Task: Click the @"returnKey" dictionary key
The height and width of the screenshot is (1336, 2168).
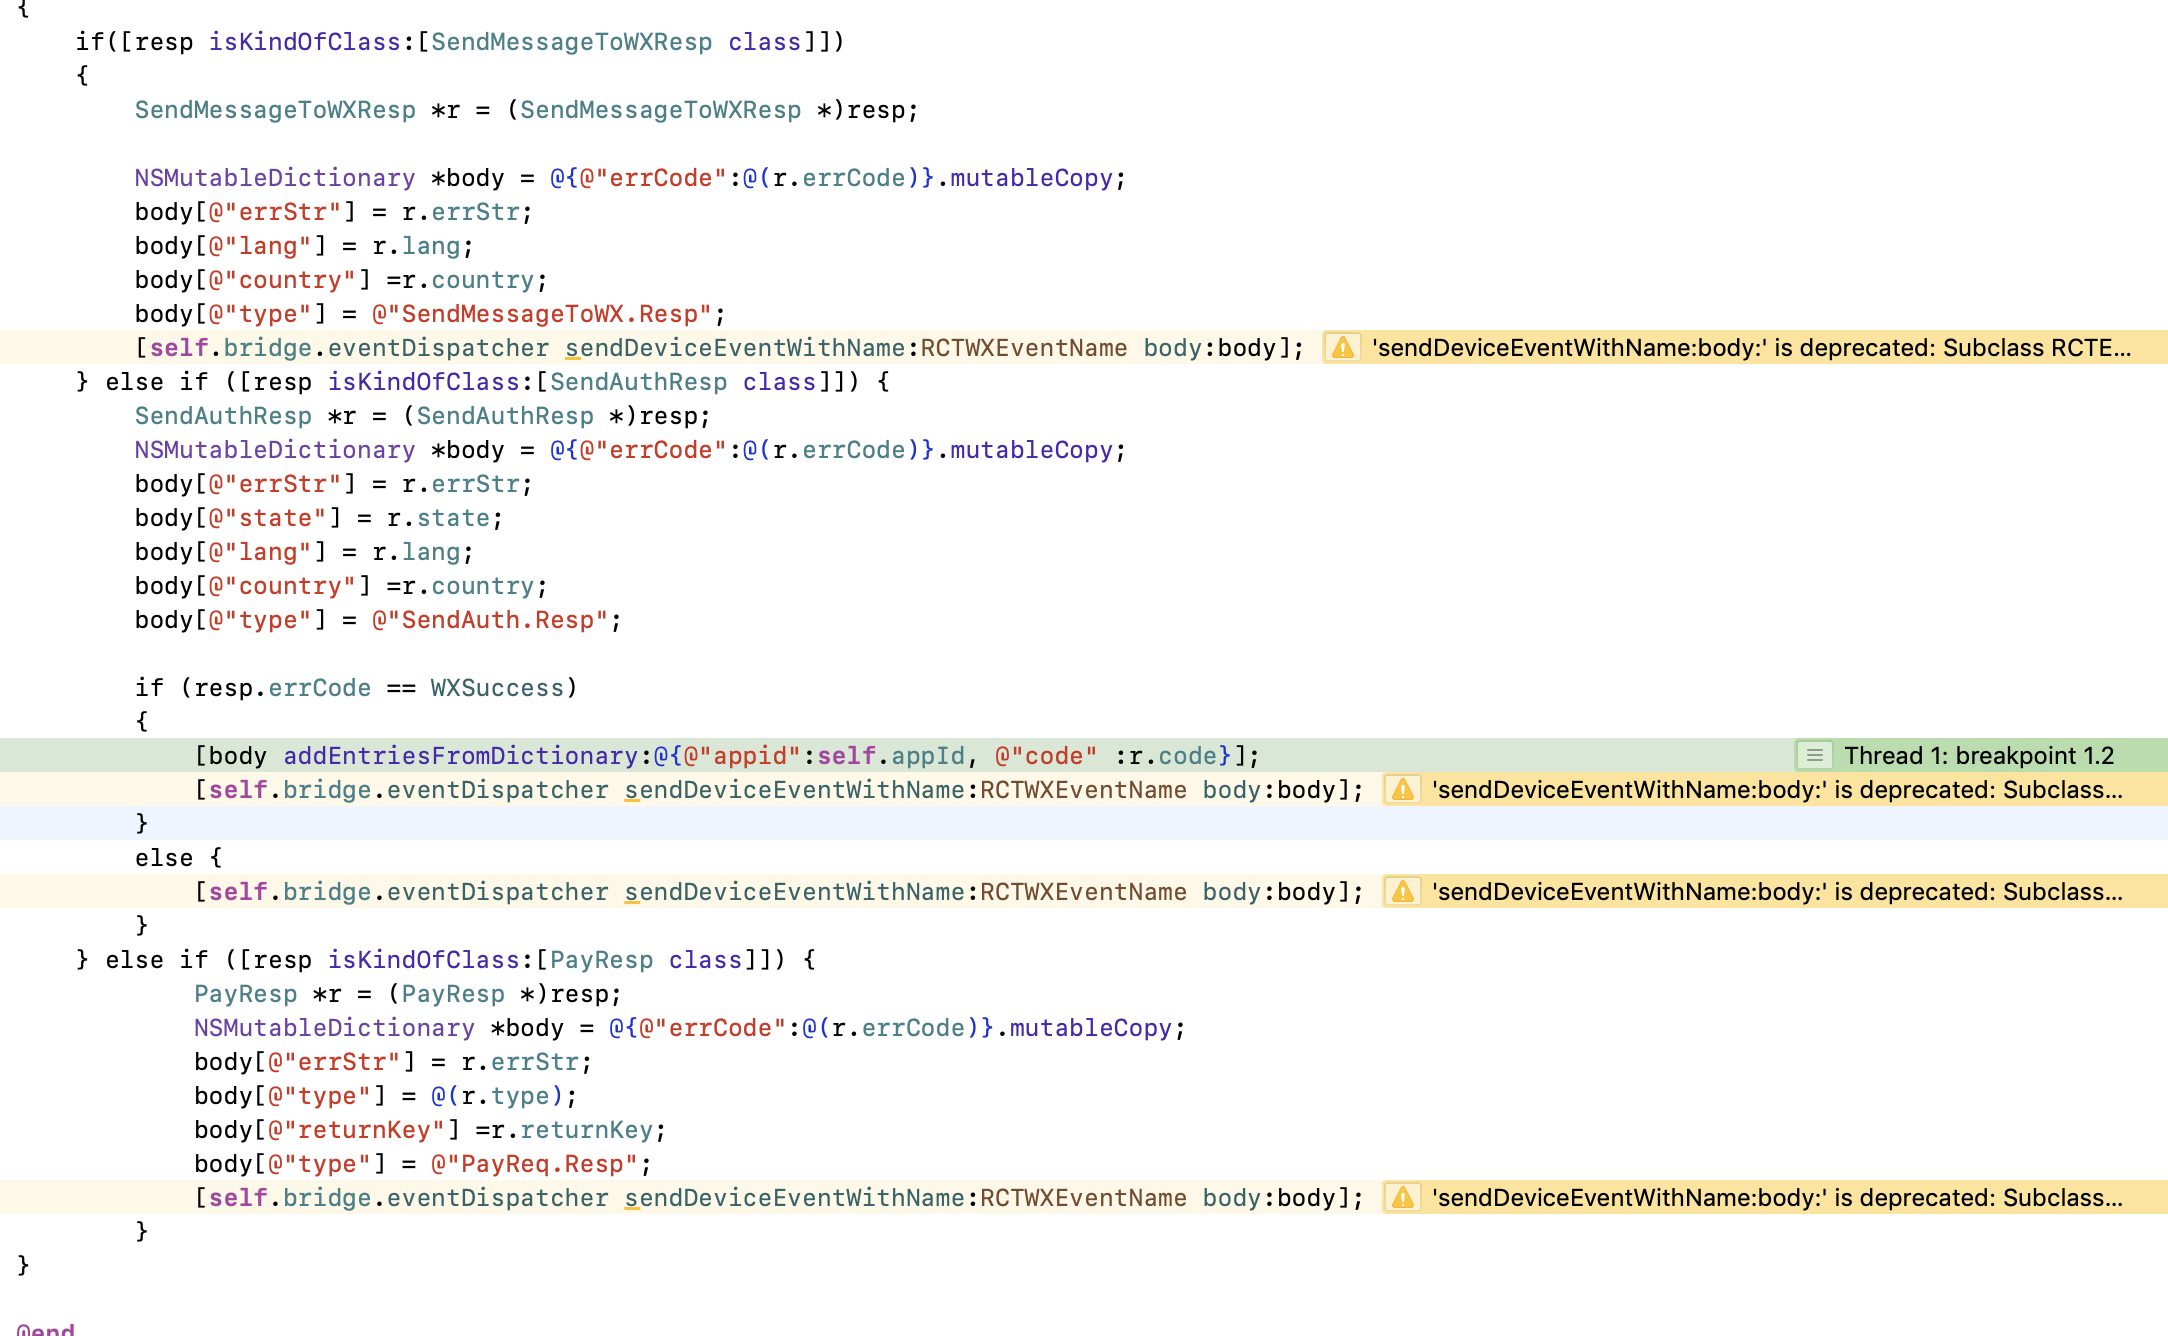Action: tap(356, 1130)
